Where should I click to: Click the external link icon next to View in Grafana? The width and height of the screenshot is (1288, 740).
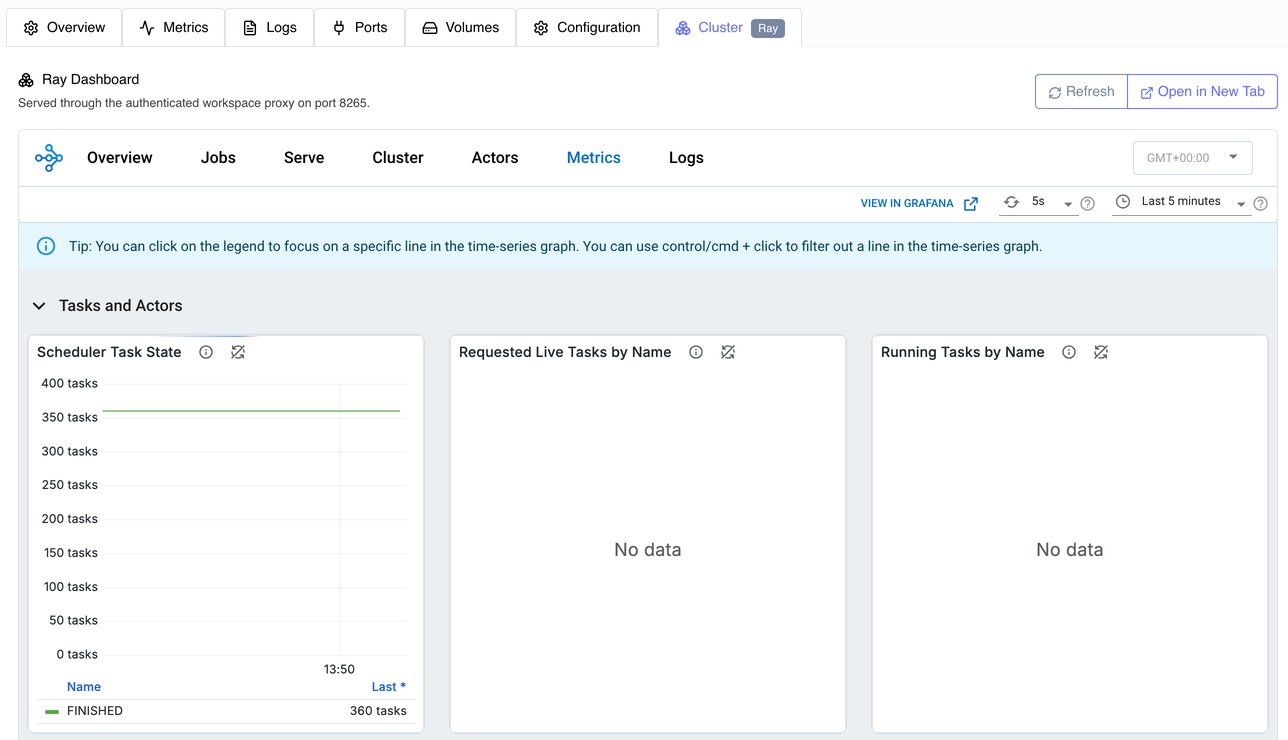(971, 204)
